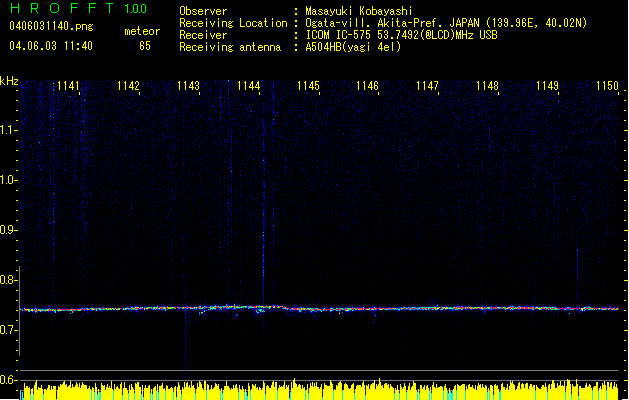Click the 1.0 kHz axis label

click(x=9, y=180)
